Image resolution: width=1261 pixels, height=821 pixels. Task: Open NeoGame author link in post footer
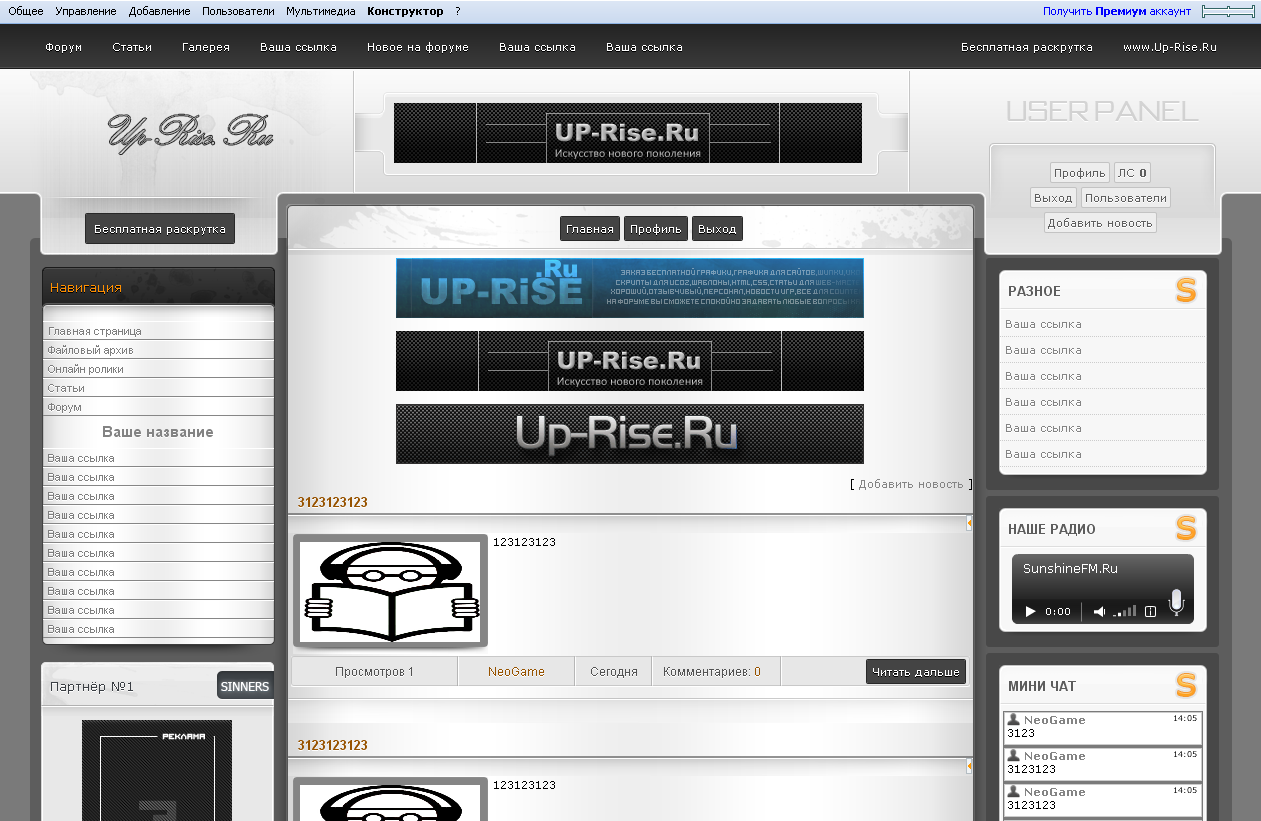516,672
